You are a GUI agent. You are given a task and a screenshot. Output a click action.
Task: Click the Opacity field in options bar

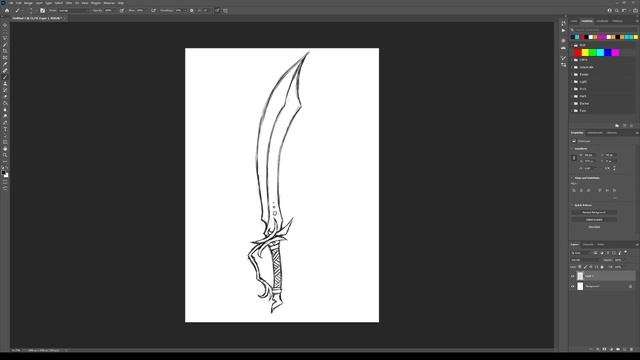[x=109, y=11]
